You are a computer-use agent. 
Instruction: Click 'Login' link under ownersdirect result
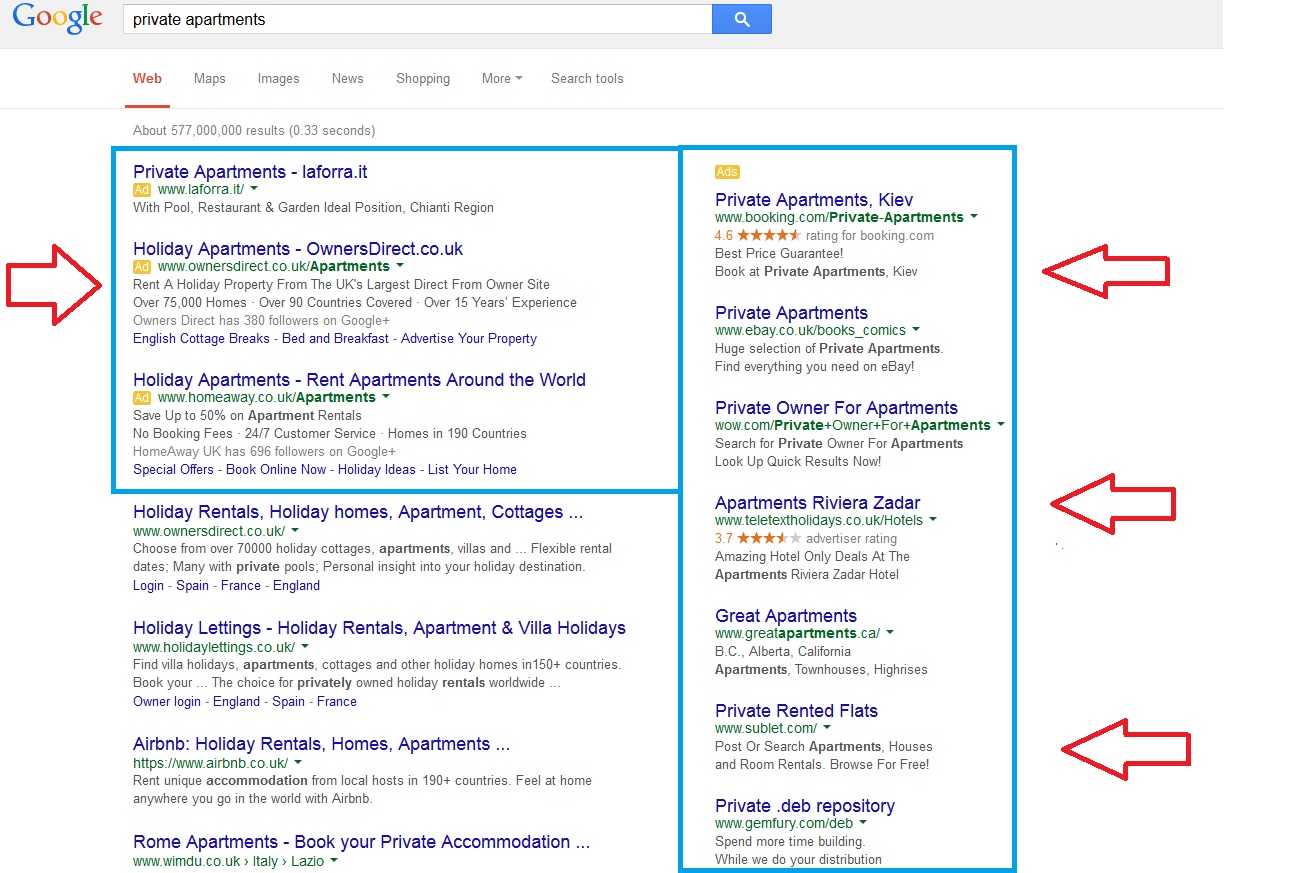[149, 585]
